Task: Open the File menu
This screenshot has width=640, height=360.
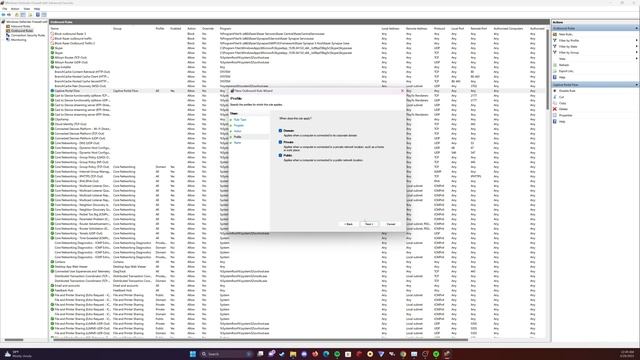Action: tap(4, 9)
